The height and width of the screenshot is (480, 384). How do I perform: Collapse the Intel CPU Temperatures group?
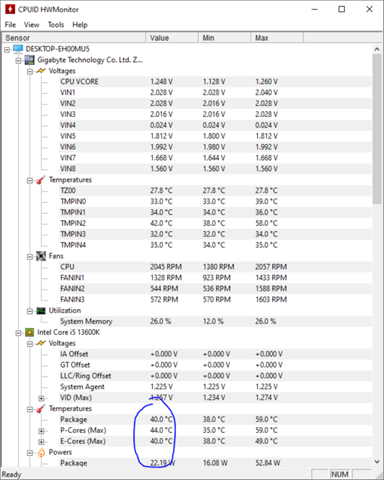(x=30, y=409)
